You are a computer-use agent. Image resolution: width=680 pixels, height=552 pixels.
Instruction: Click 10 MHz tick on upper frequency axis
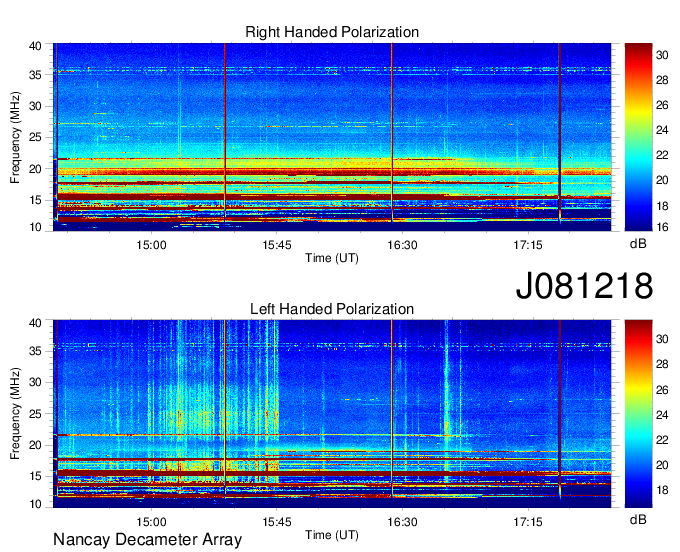pos(35,227)
